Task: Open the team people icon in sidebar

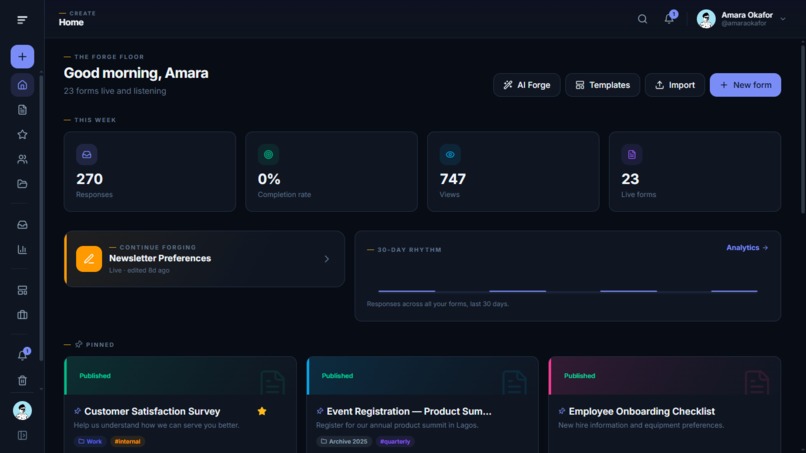Action: (22, 159)
